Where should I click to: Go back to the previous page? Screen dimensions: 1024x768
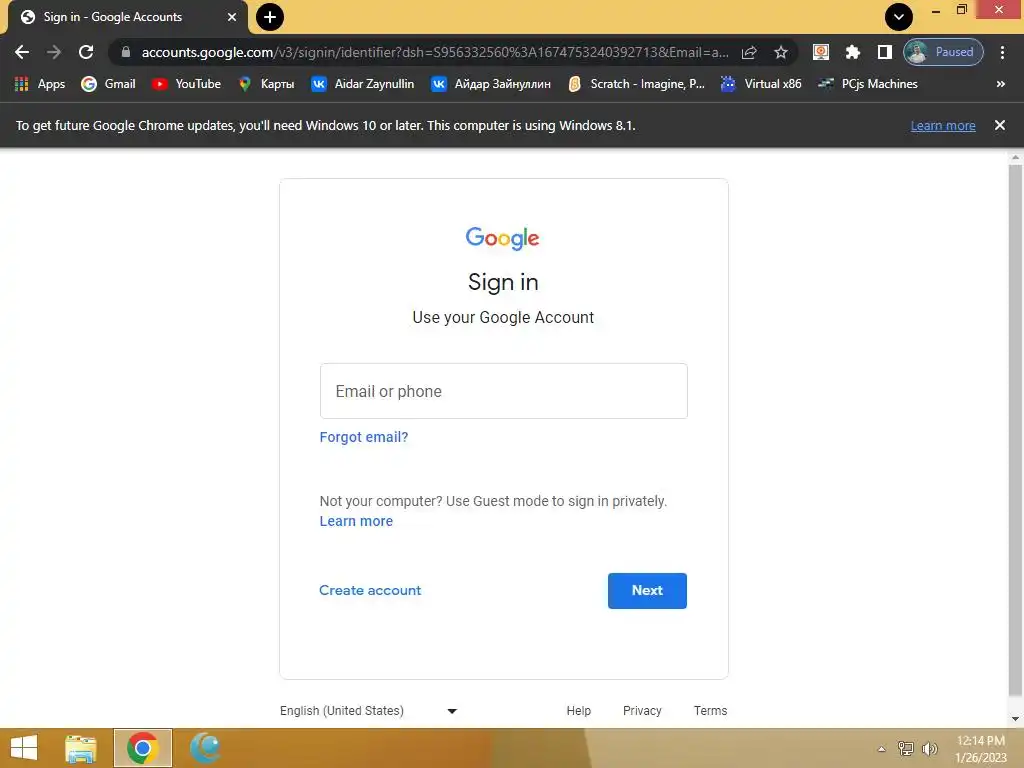[22, 52]
